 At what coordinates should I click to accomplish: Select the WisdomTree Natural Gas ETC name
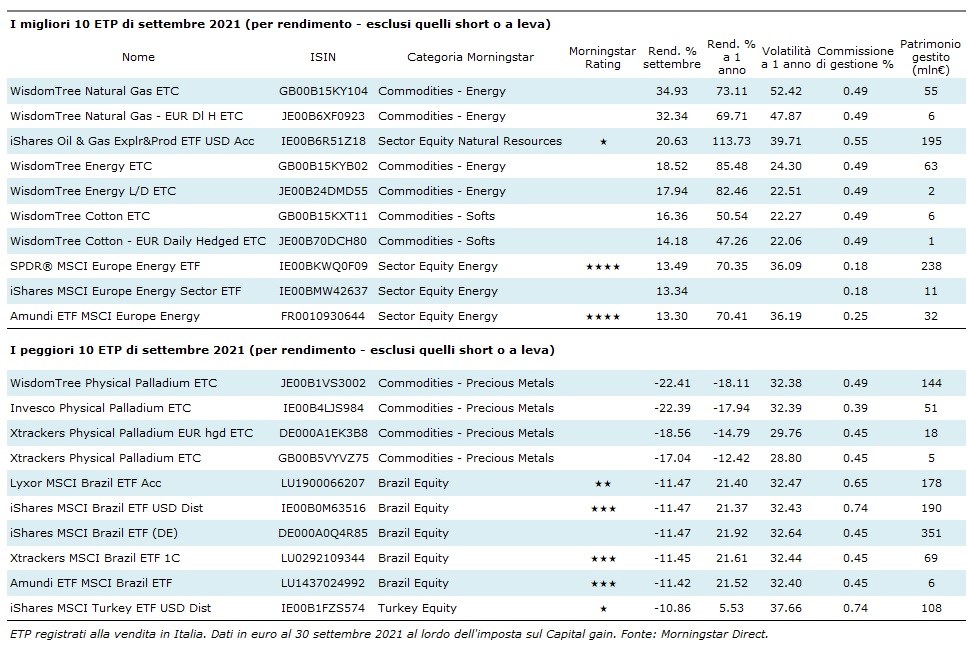click(x=95, y=91)
